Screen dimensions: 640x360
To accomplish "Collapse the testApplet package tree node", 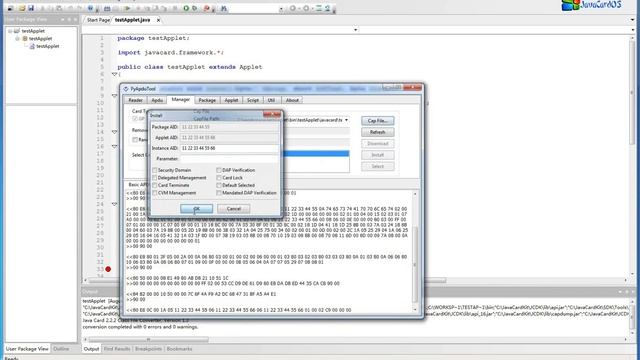I will (x=18, y=38).
